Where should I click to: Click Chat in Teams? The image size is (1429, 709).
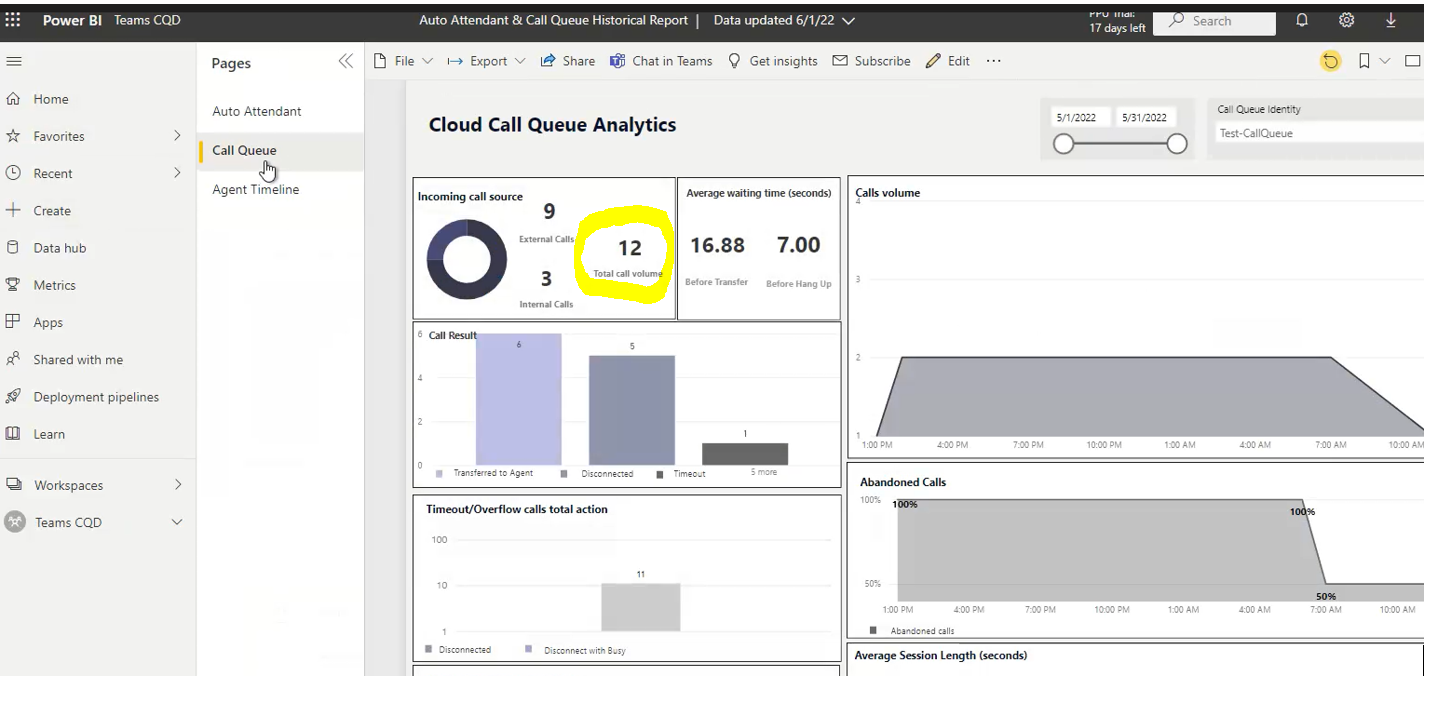point(661,61)
